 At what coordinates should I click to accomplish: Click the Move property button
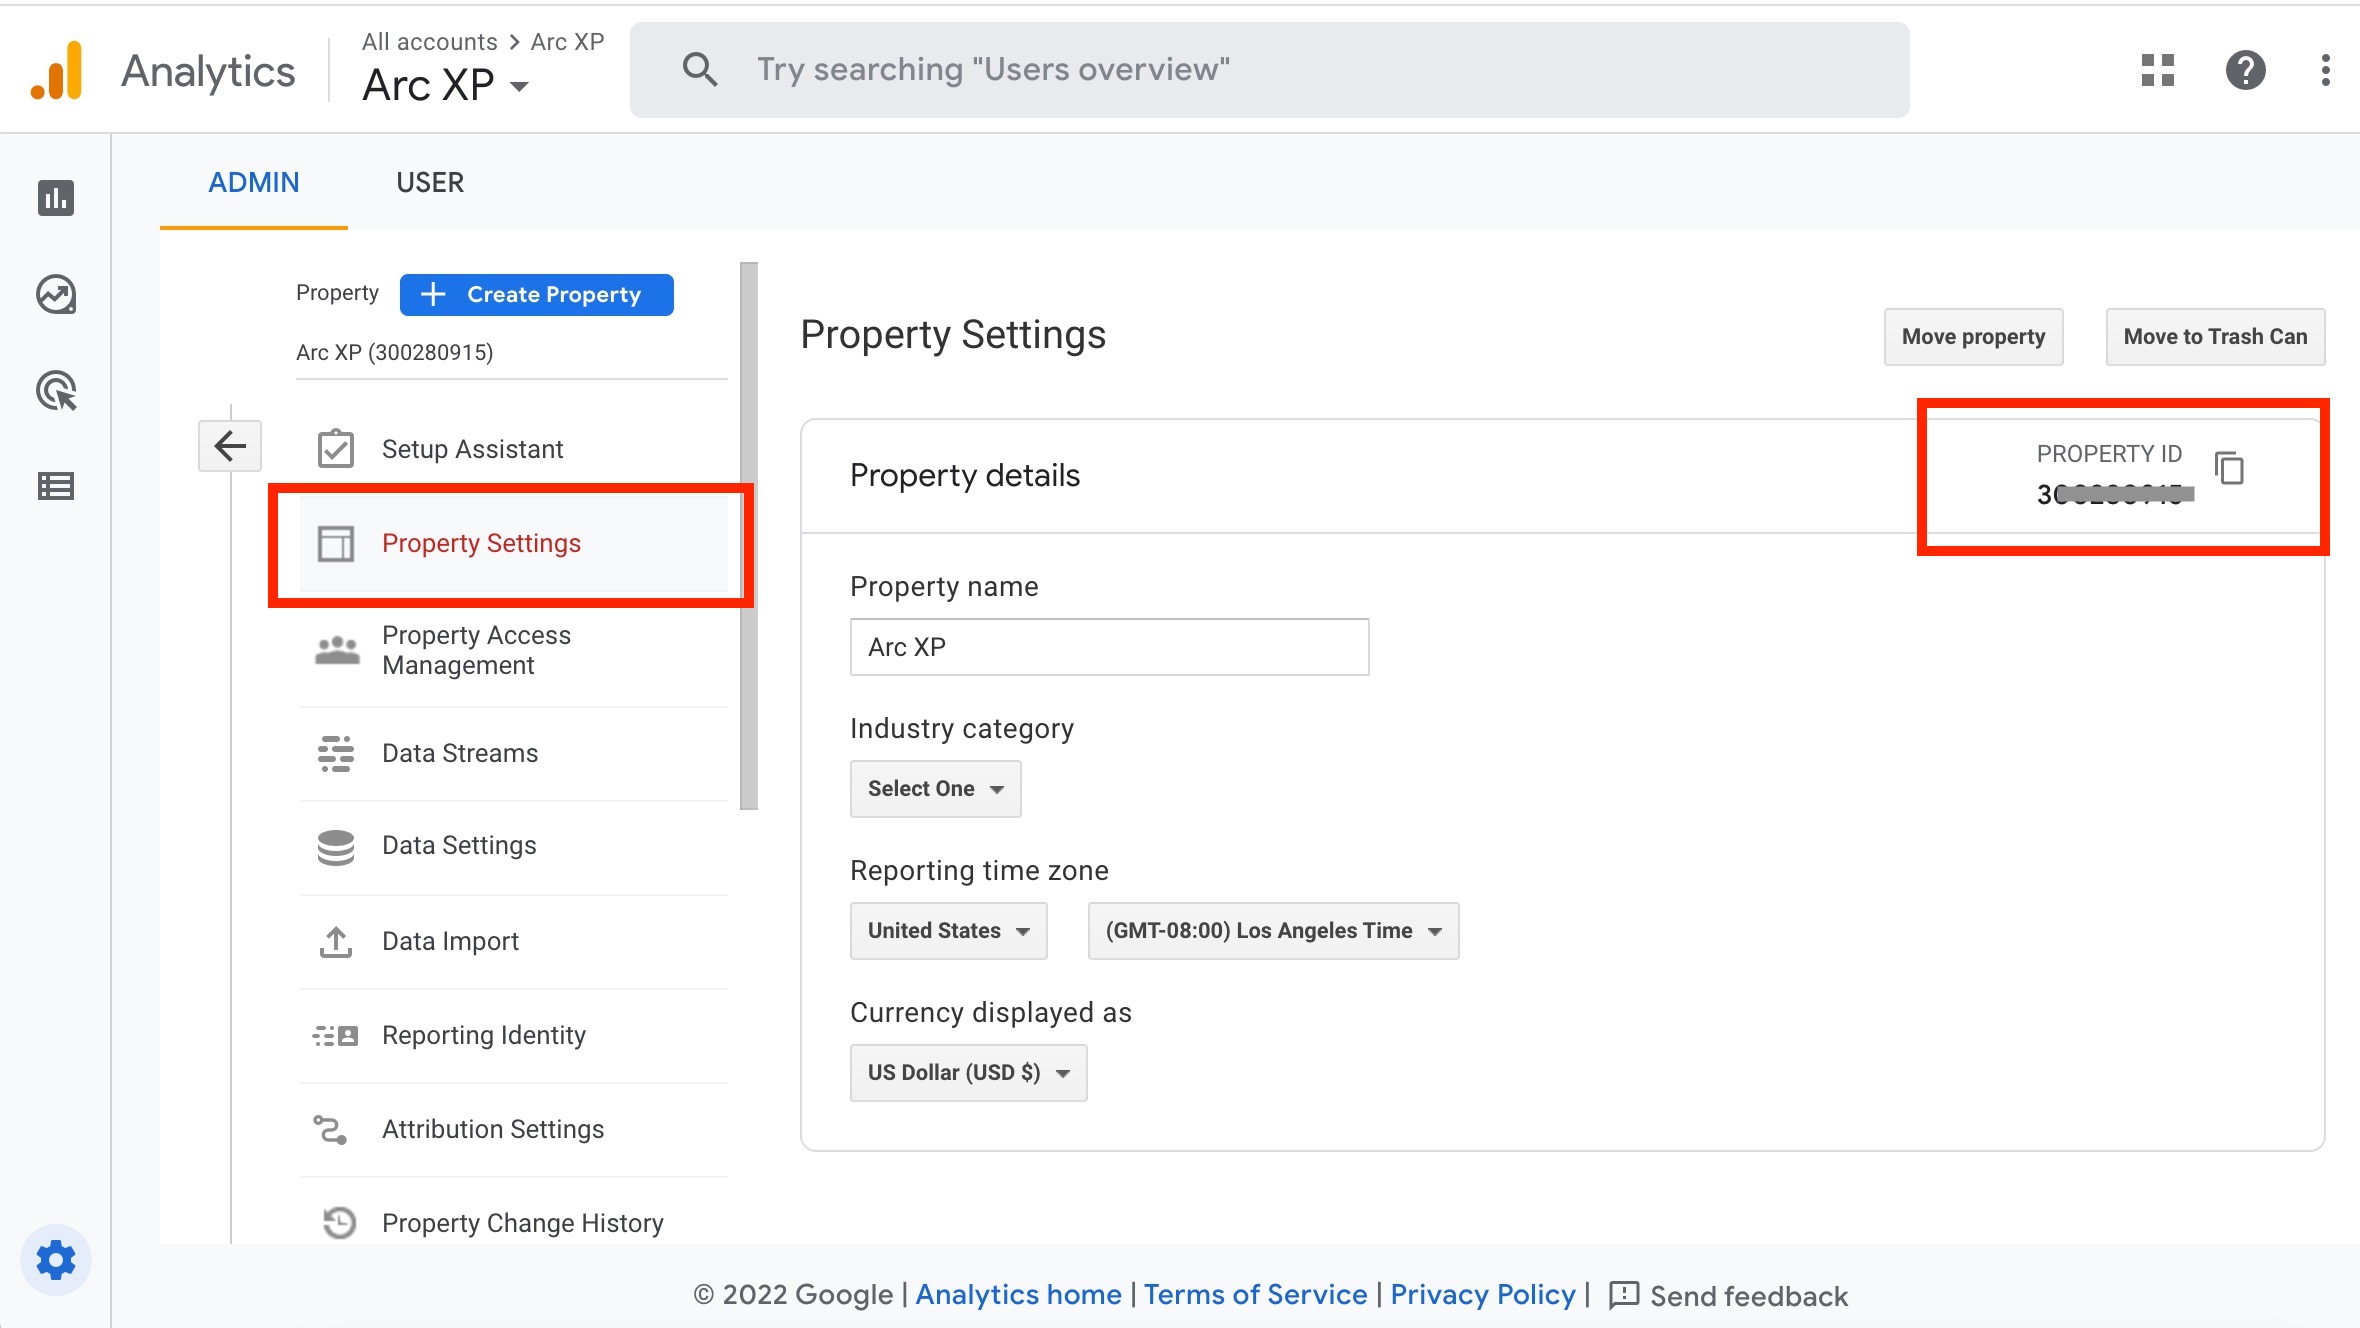(x=1973, y=337)
